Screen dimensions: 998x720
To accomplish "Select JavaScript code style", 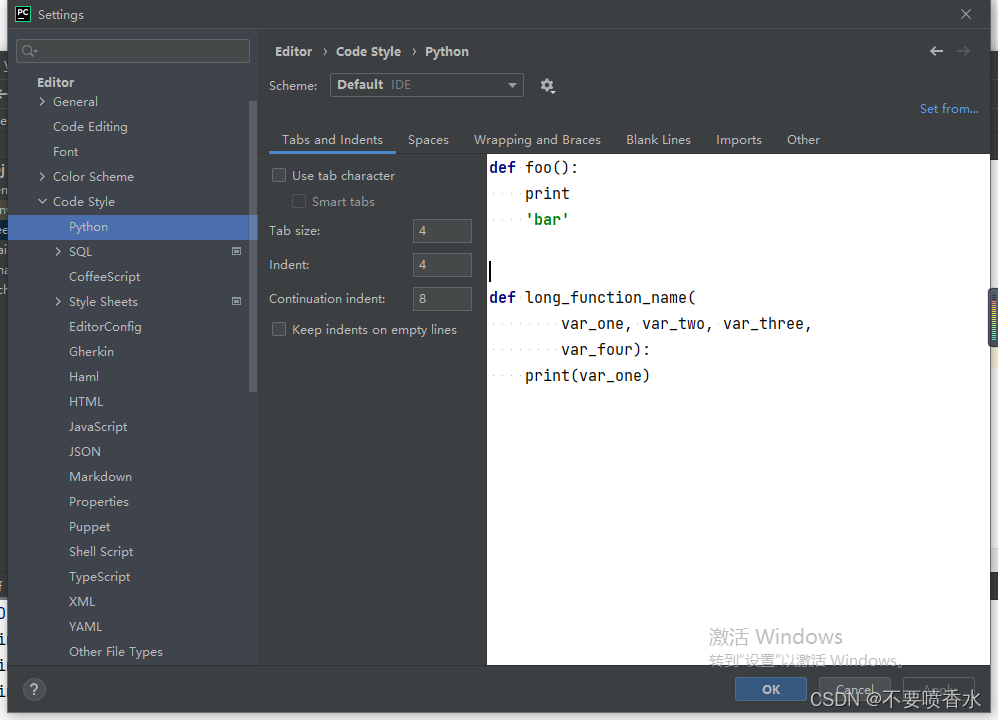I will (98, 427).
